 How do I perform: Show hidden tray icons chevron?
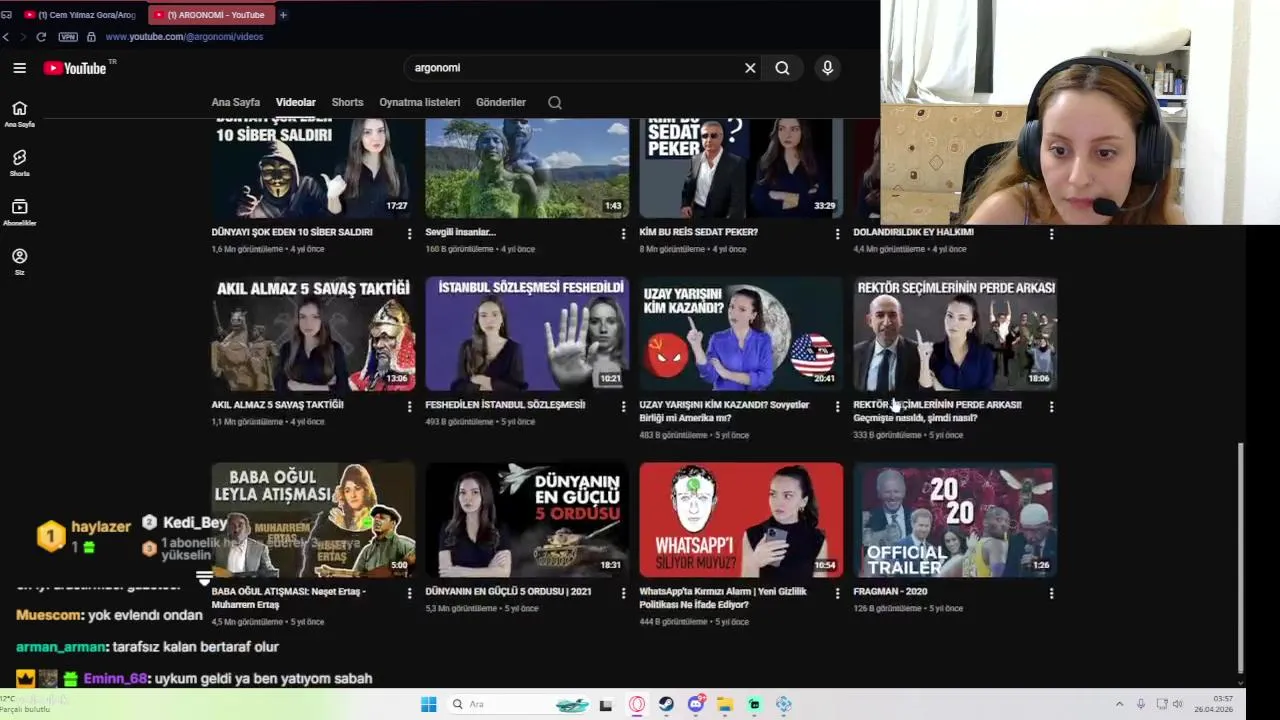(x=1119, y=704)
